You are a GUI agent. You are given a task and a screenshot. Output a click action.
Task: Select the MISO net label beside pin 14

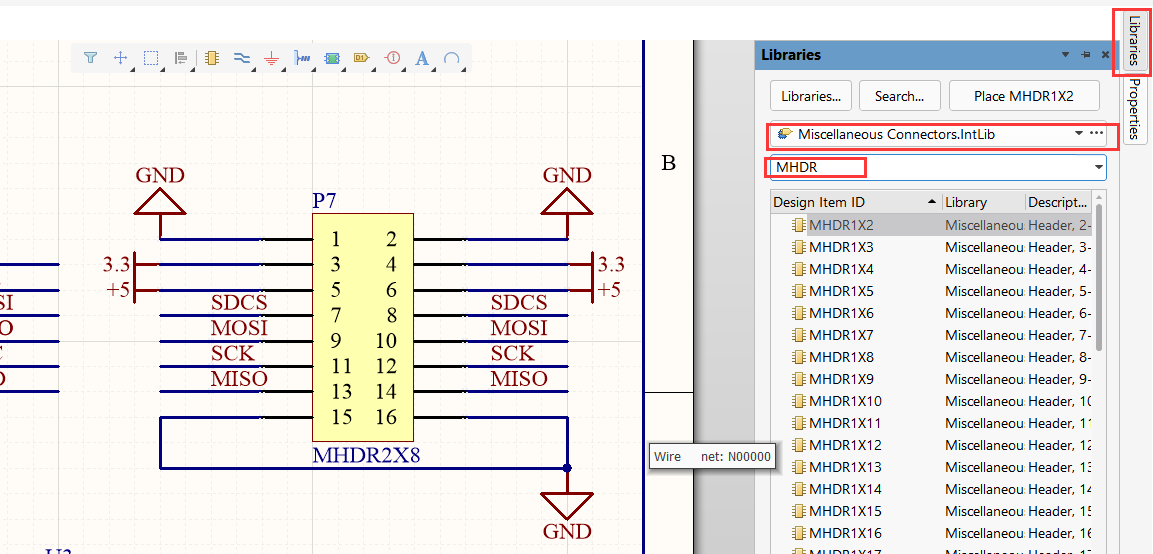click(x=519, y=379)
